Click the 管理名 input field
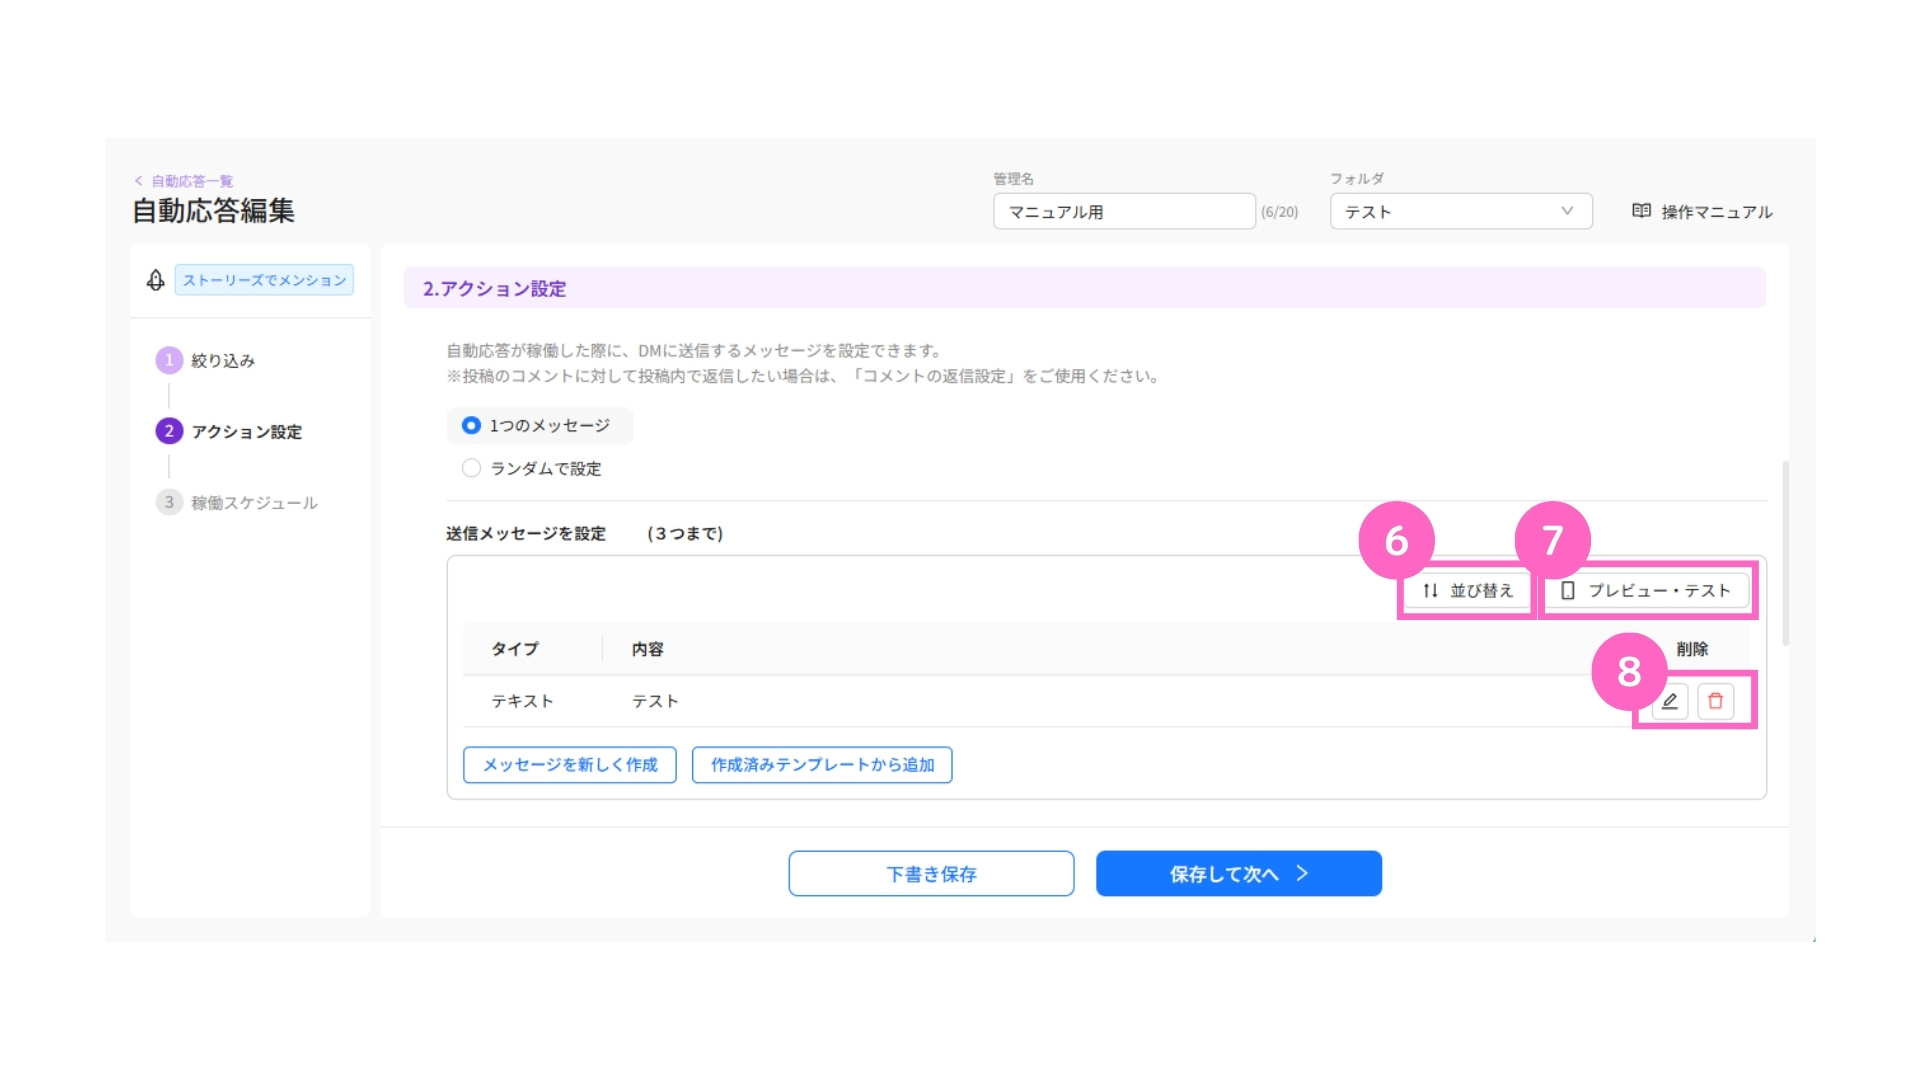 pyautogui.click(x=1124, y=211)
